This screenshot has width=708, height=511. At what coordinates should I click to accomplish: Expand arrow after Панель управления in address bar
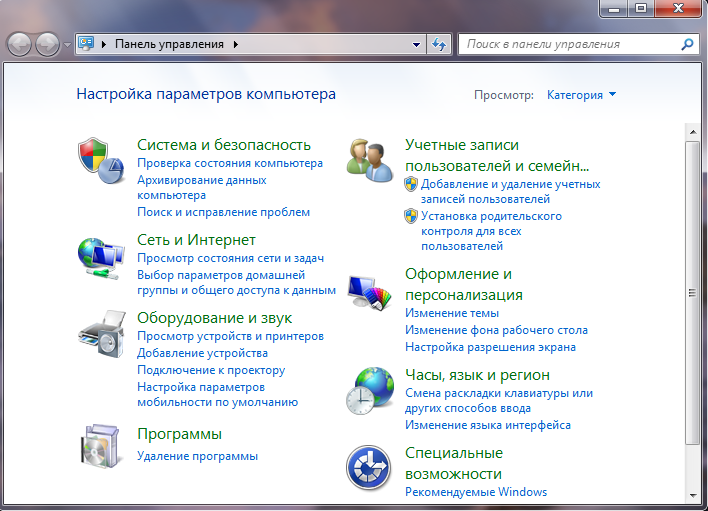point(236,44)
